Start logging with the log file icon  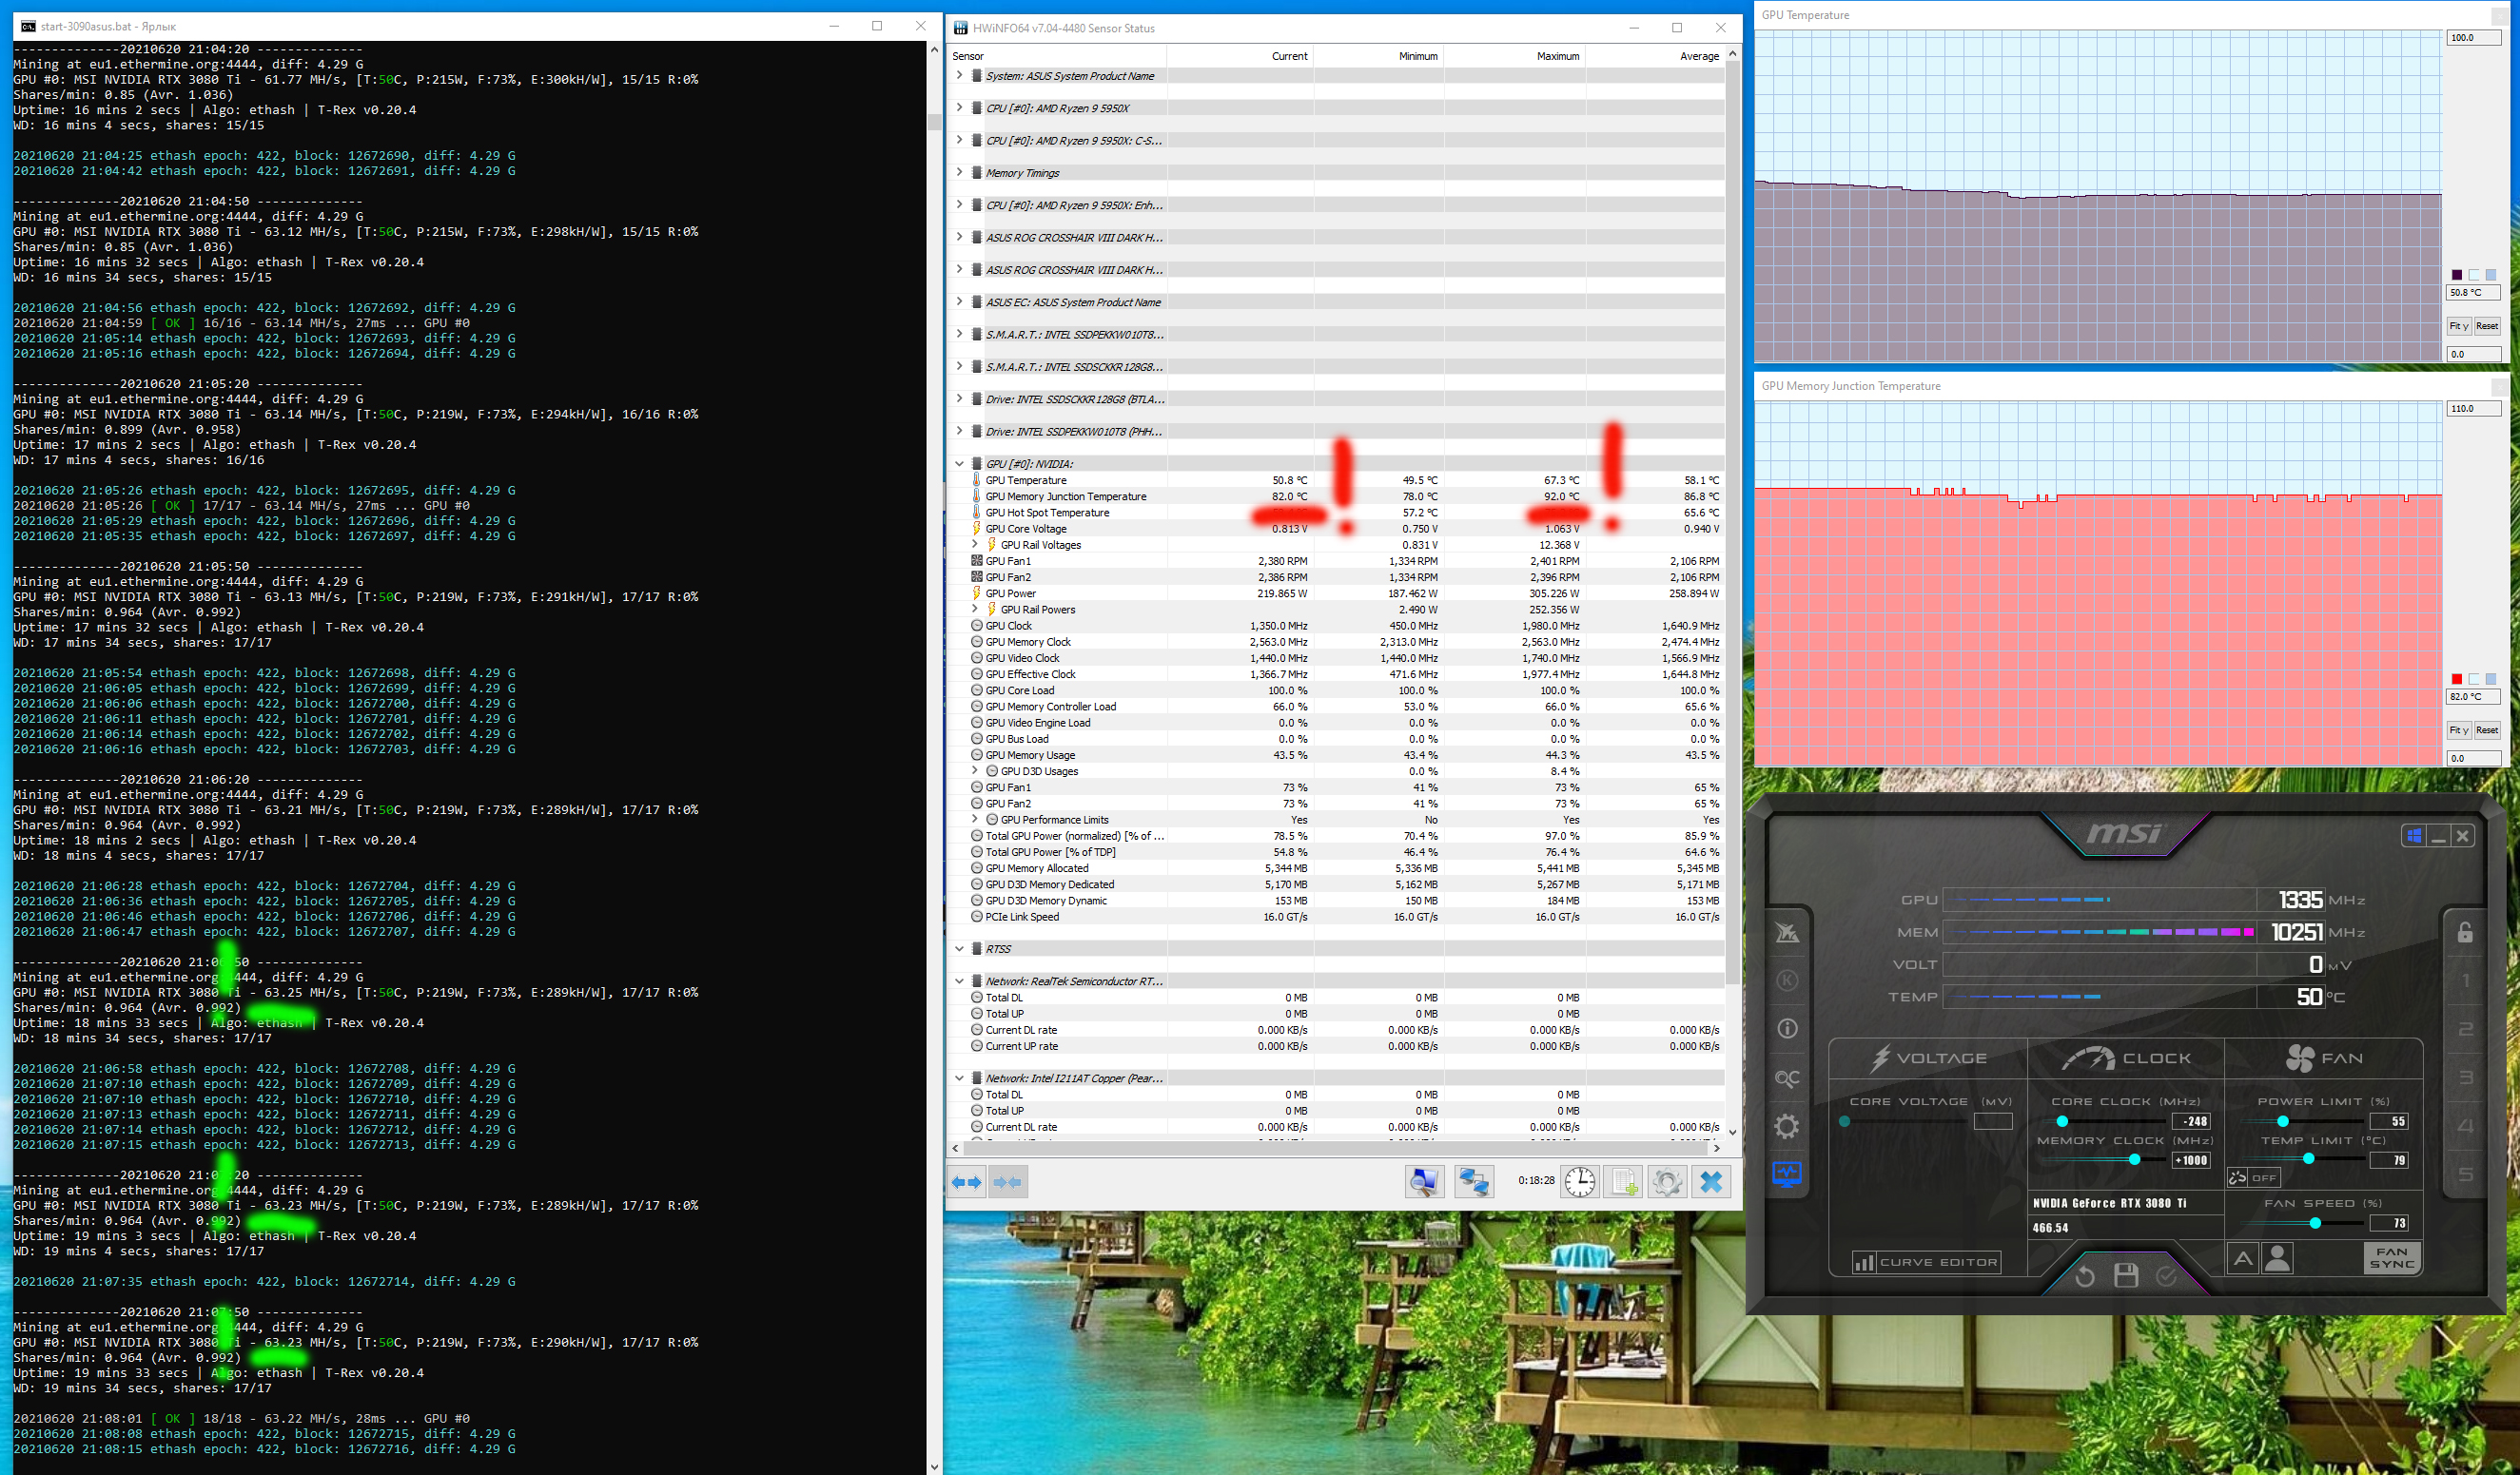coord(1623,1181)
